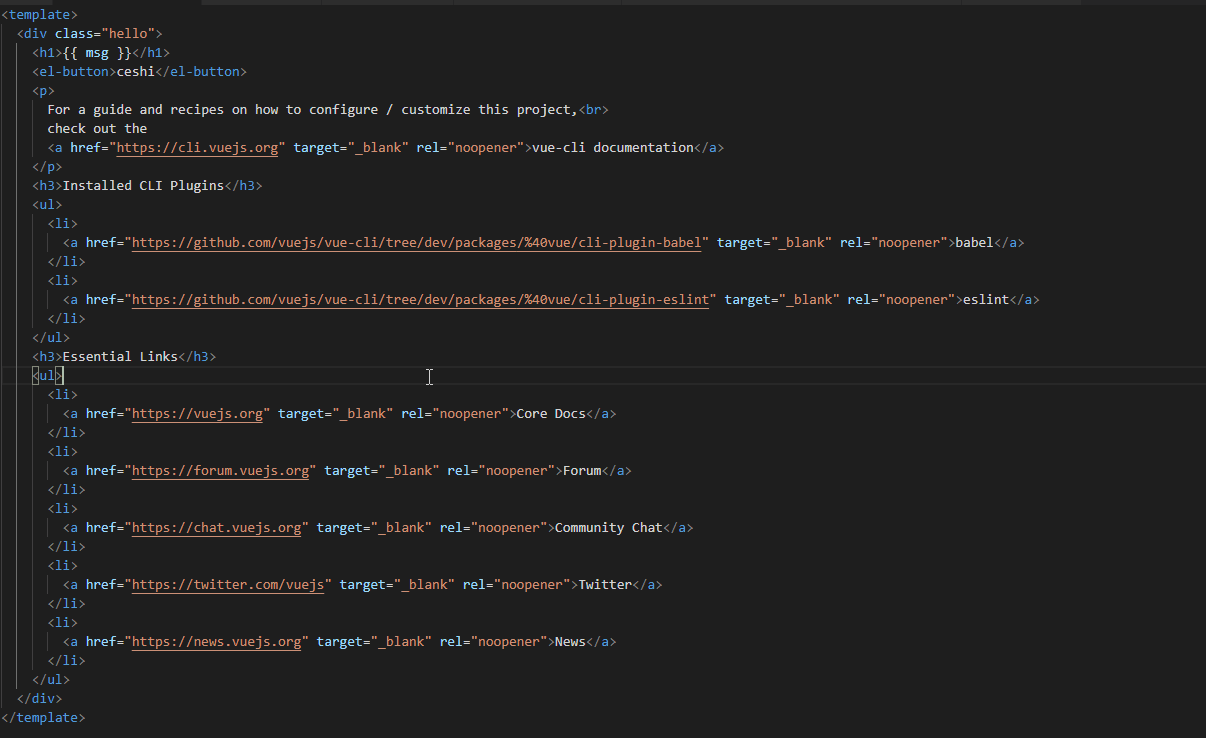Click the word 'babel' anchor text
The image size is (1206, 738).
pos(975,242)
